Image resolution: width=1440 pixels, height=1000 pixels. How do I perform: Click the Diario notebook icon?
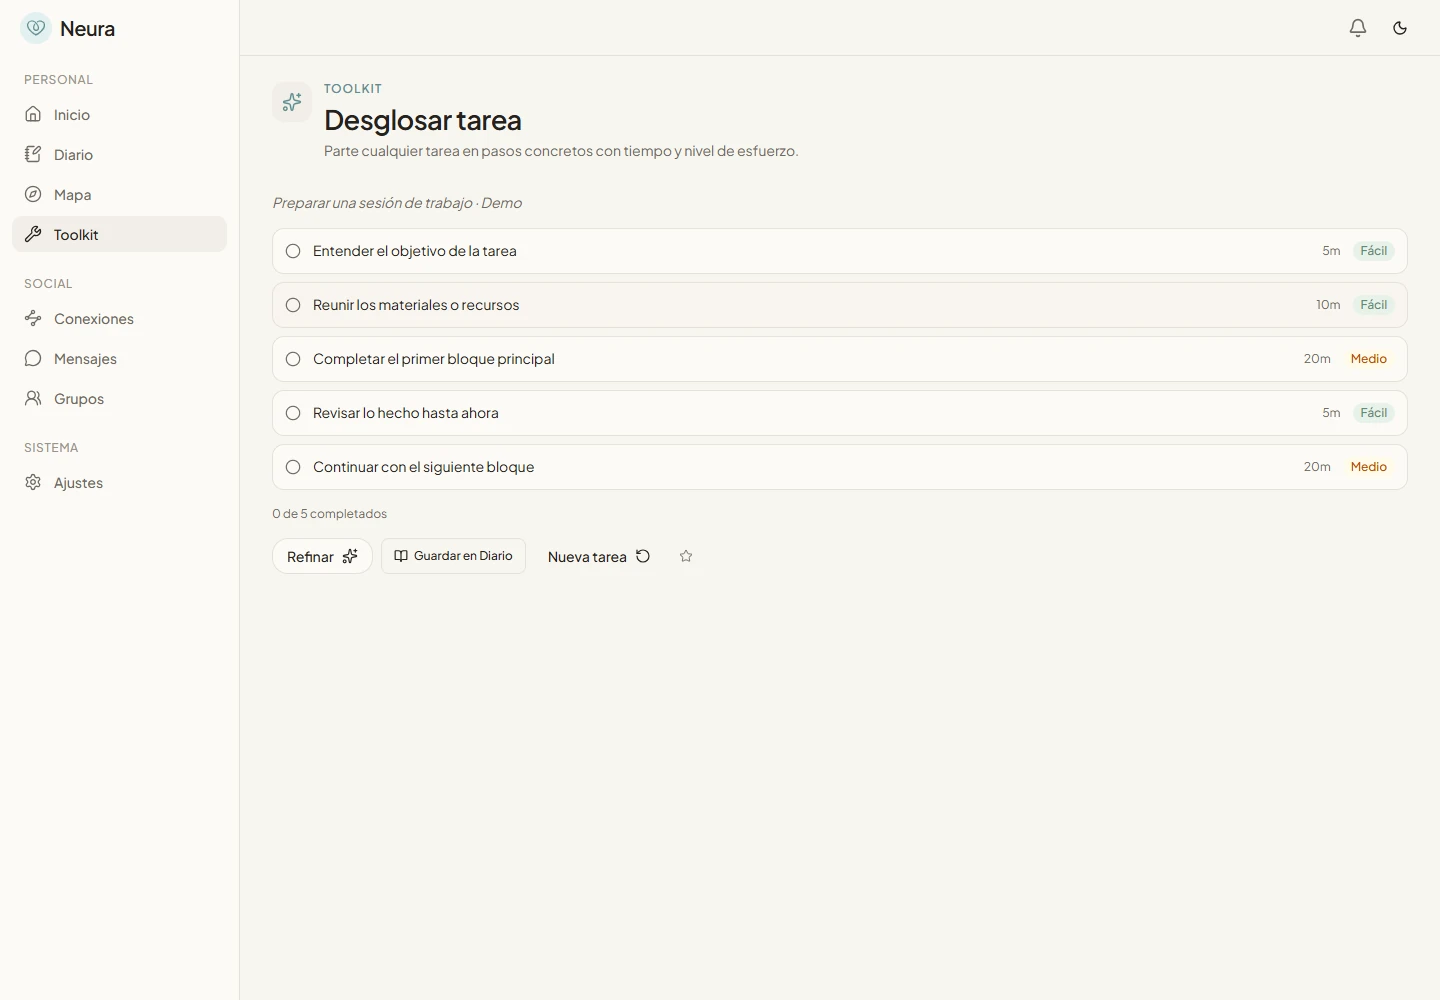[33, 154]
